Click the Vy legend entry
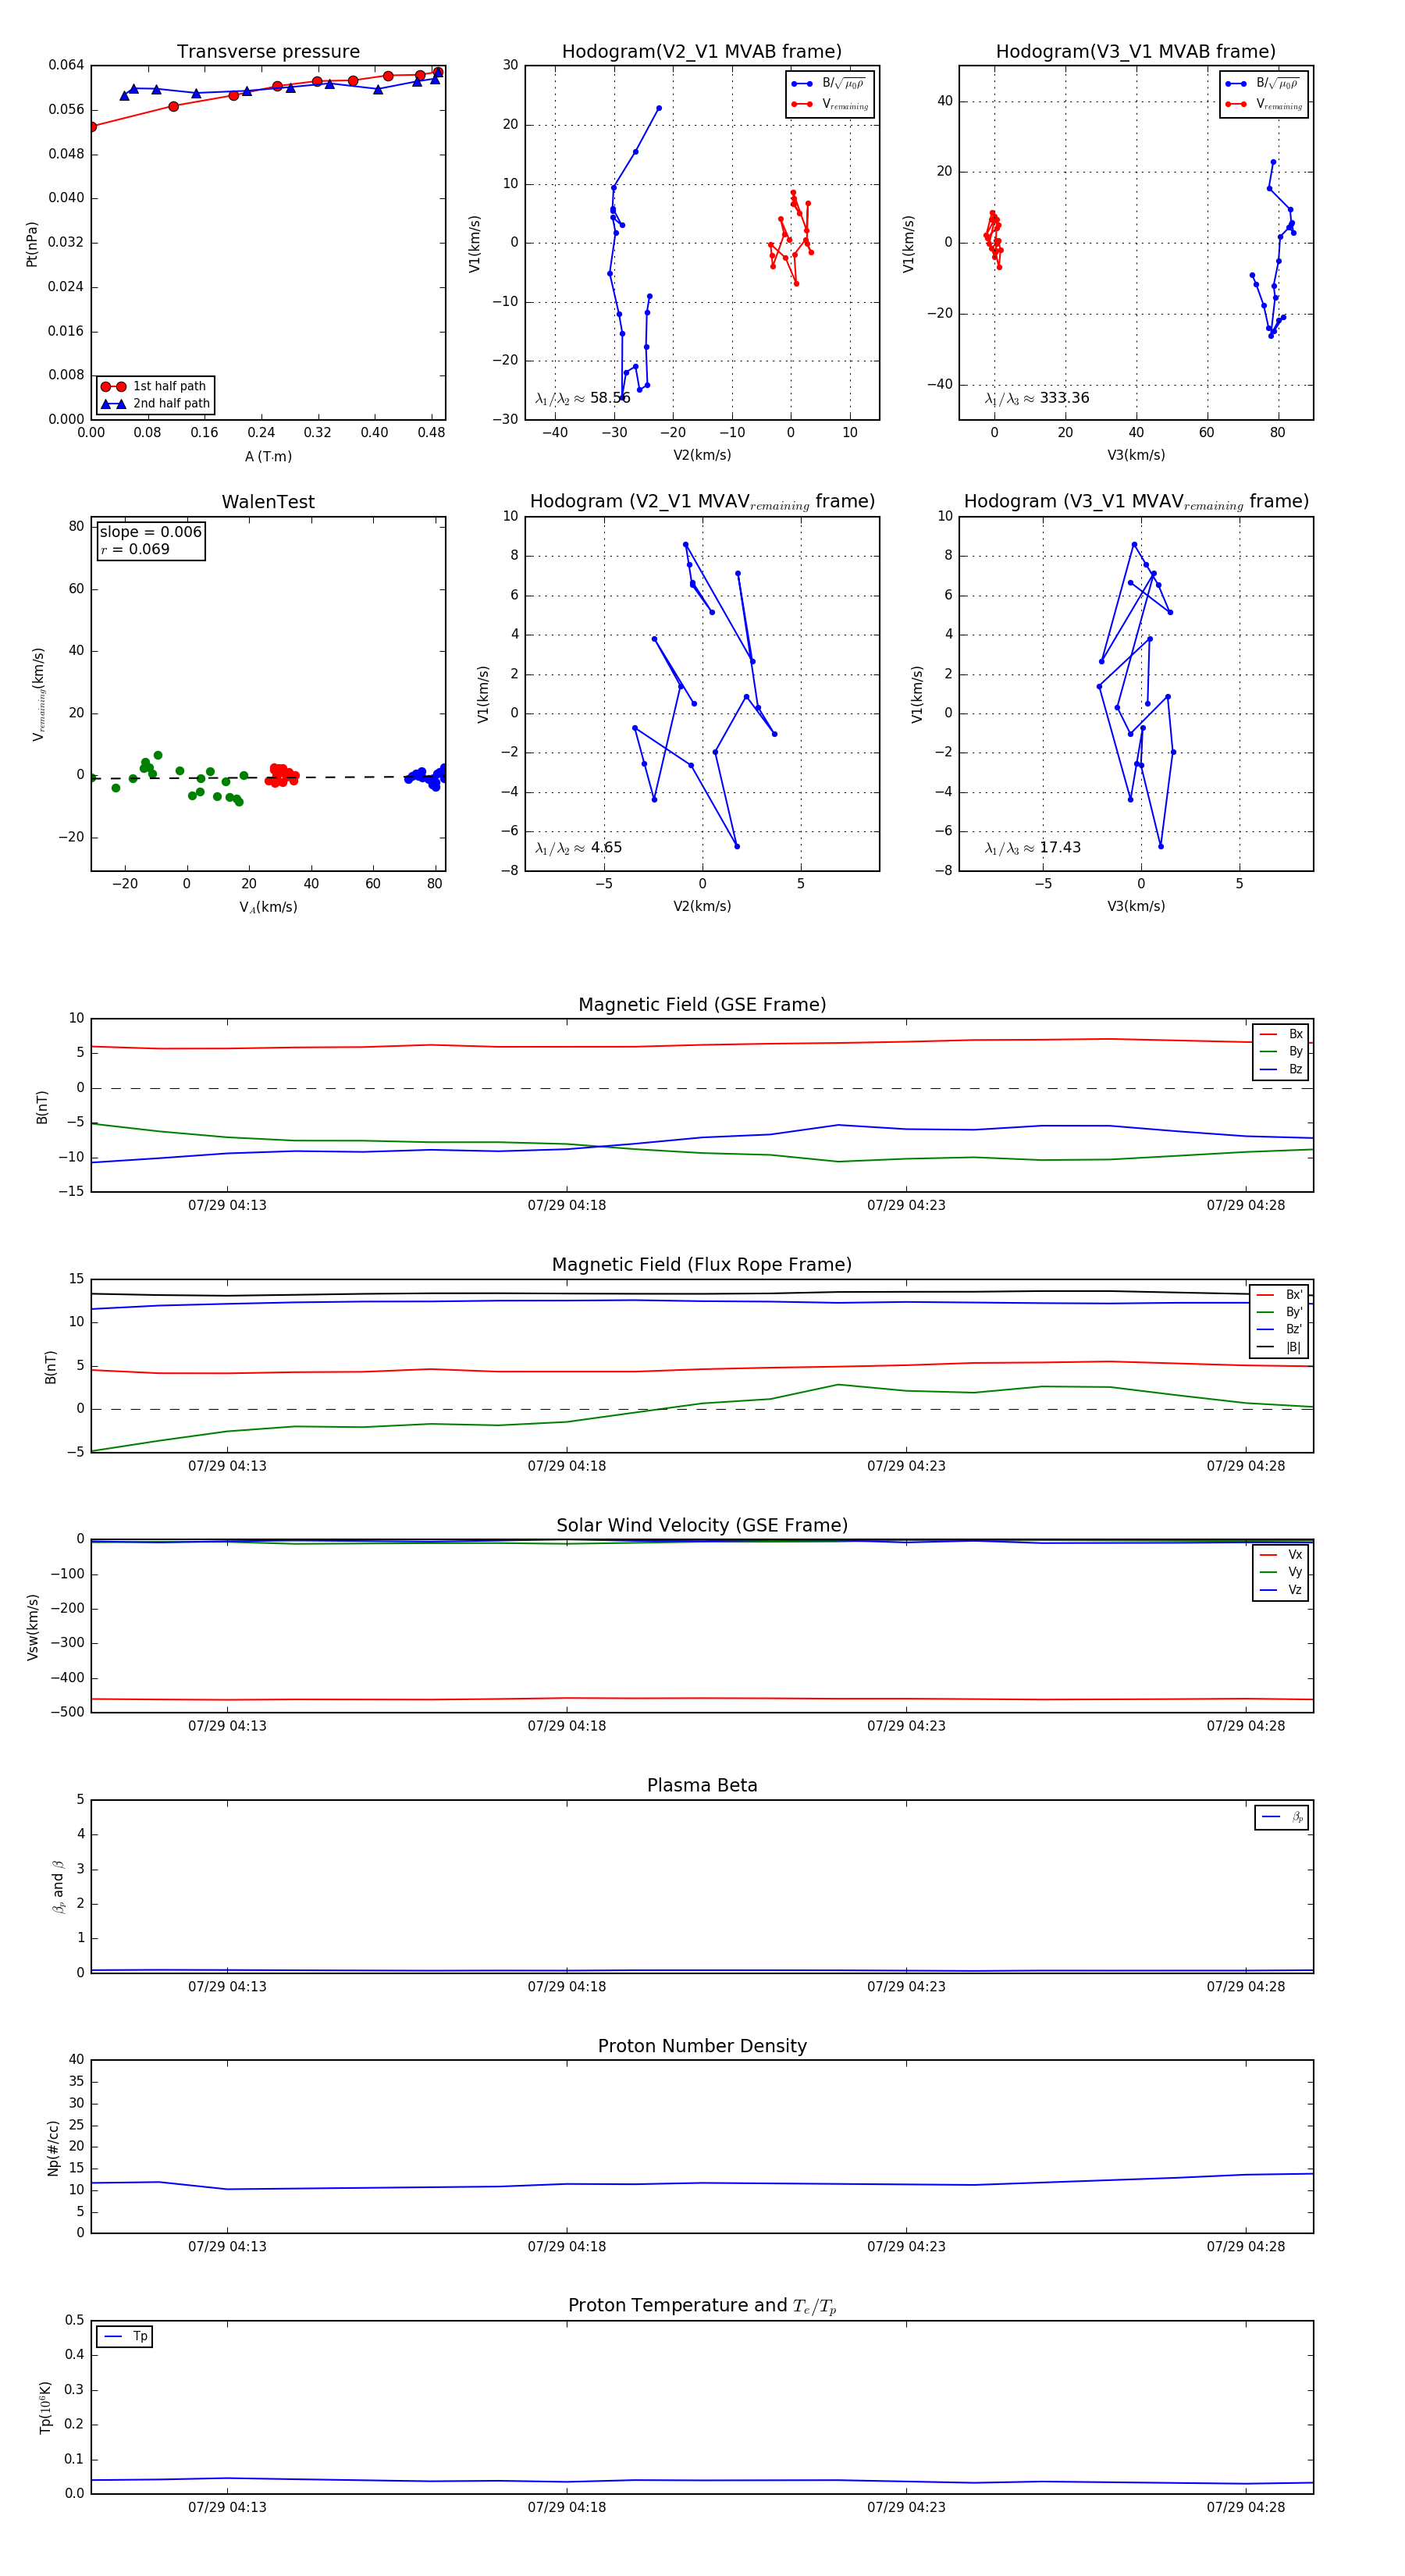The width and height of the screenshot is (1405, 2576). pyautogui.click(x=1281, y=1572)
